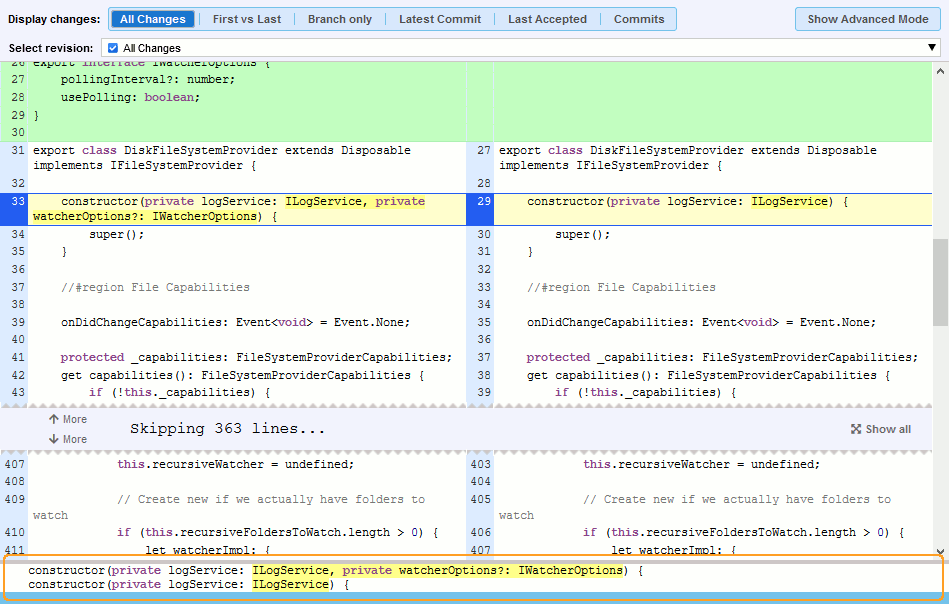Toggle the All Changes revision checkbox

tap(113, 48)
